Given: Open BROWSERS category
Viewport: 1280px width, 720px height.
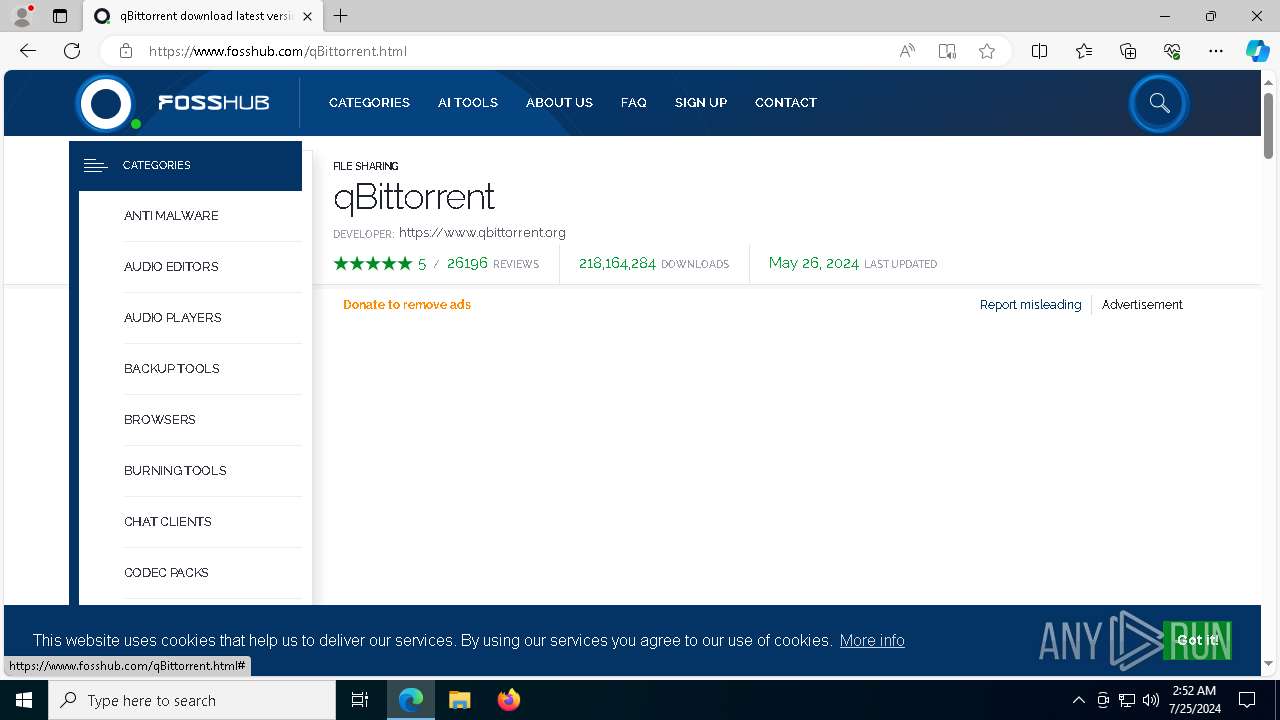Looking at the screenshot, I should tap(160, 420).
